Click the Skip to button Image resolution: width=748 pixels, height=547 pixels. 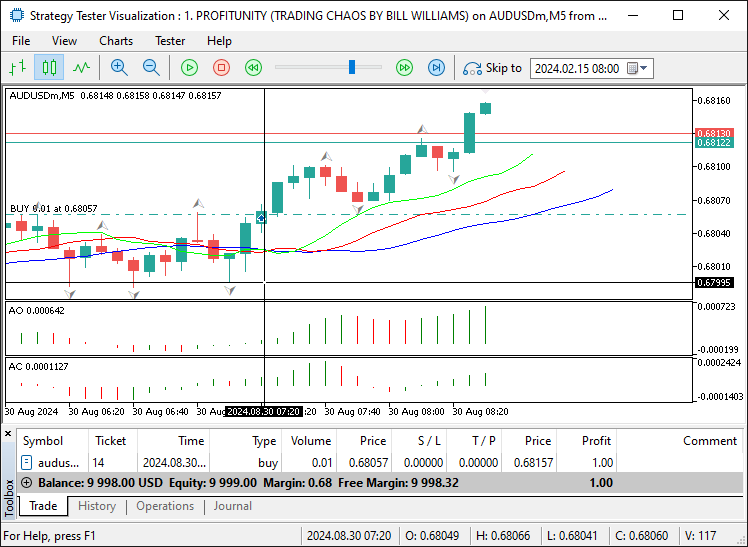click(x=492, y=68)
